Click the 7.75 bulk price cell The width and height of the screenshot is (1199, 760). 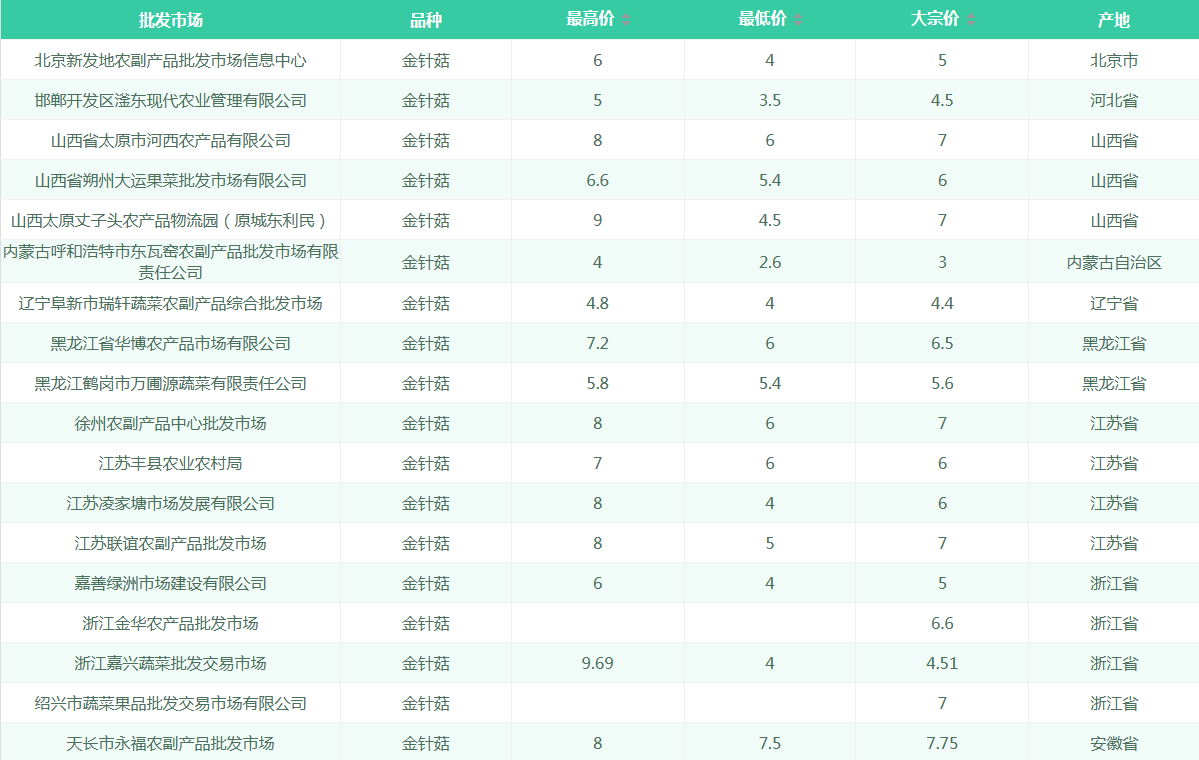coord(942,743)
